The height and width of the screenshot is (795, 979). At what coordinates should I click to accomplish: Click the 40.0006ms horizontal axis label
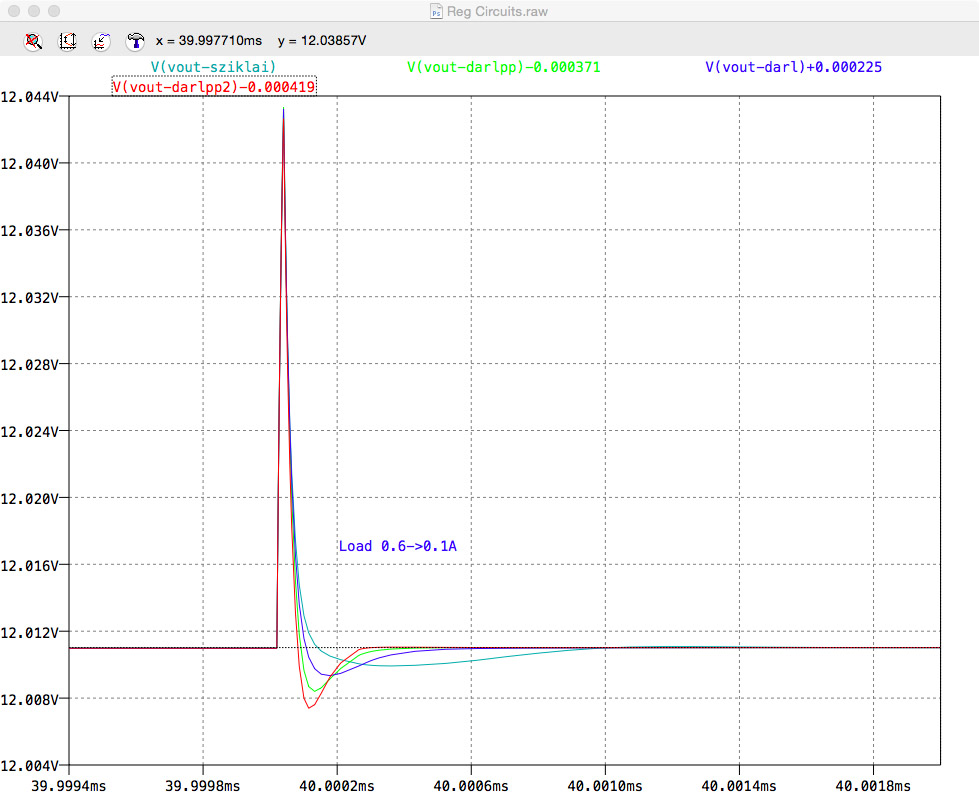pyautogui.click(x=471, y=786)
